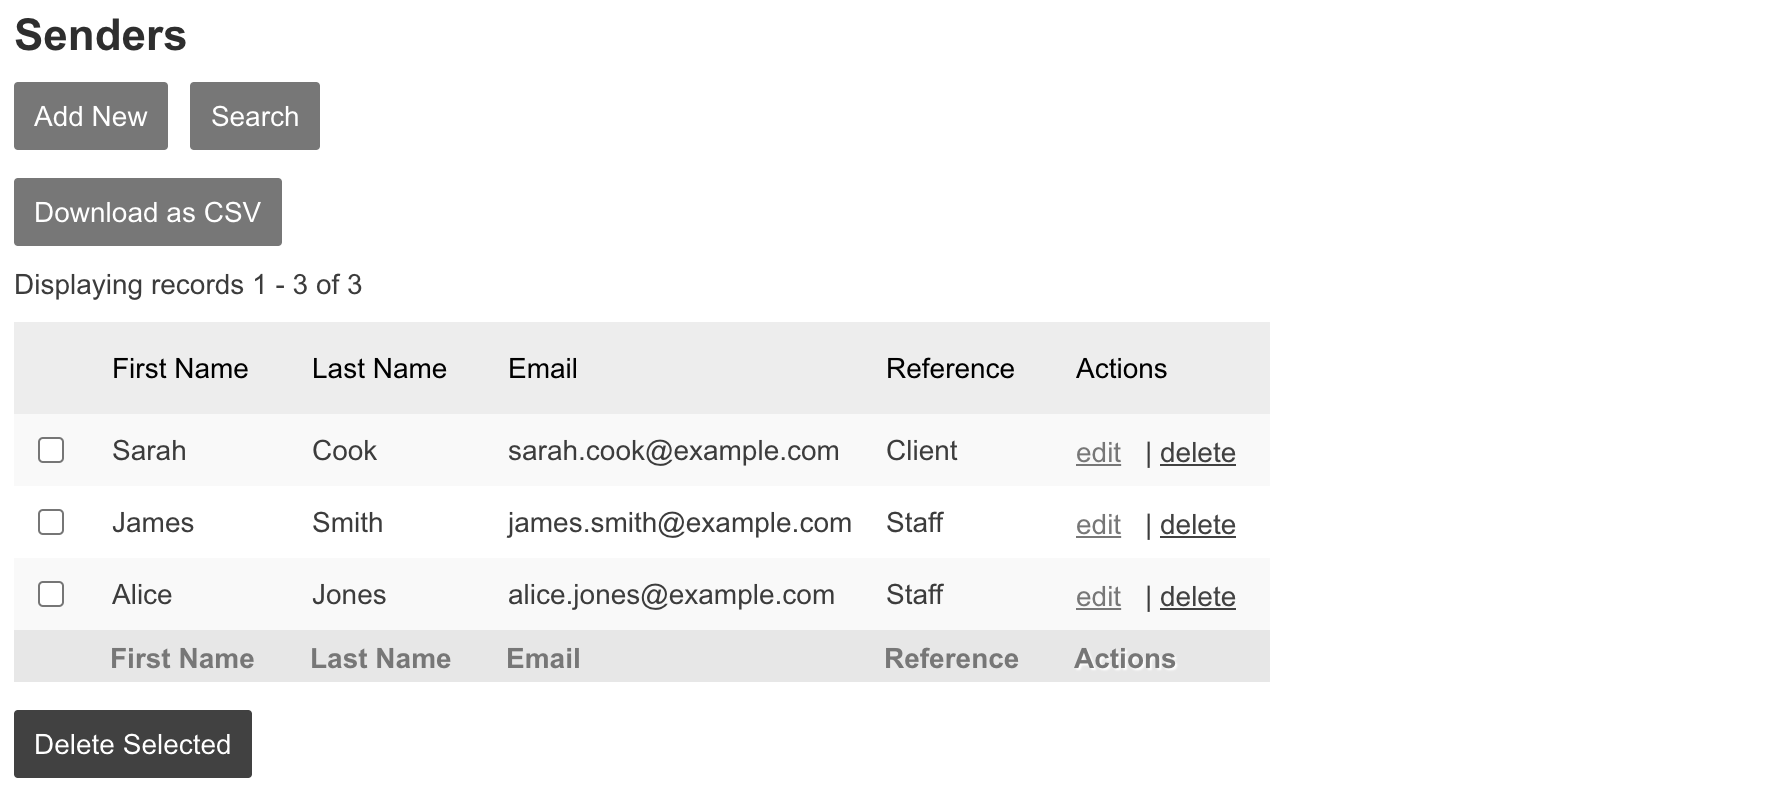Tick the checkbox for Sarah Cook

point(51,450)
